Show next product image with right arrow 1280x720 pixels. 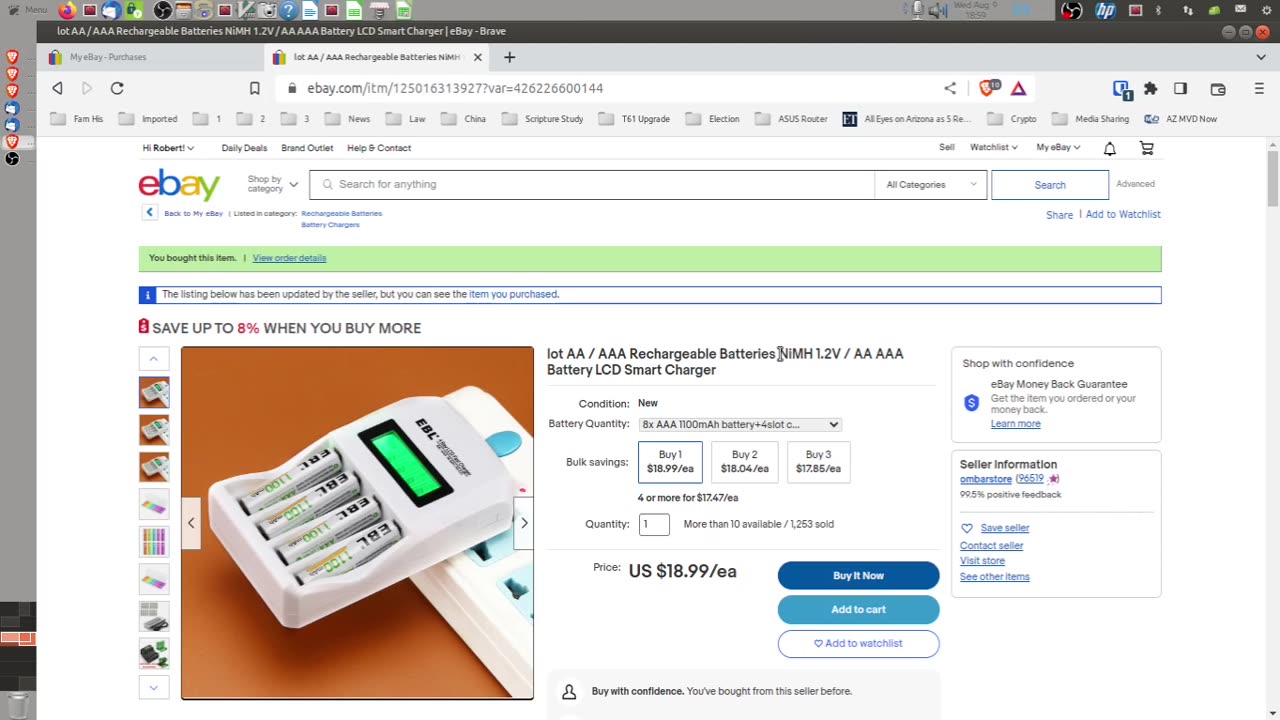(524, 523)
